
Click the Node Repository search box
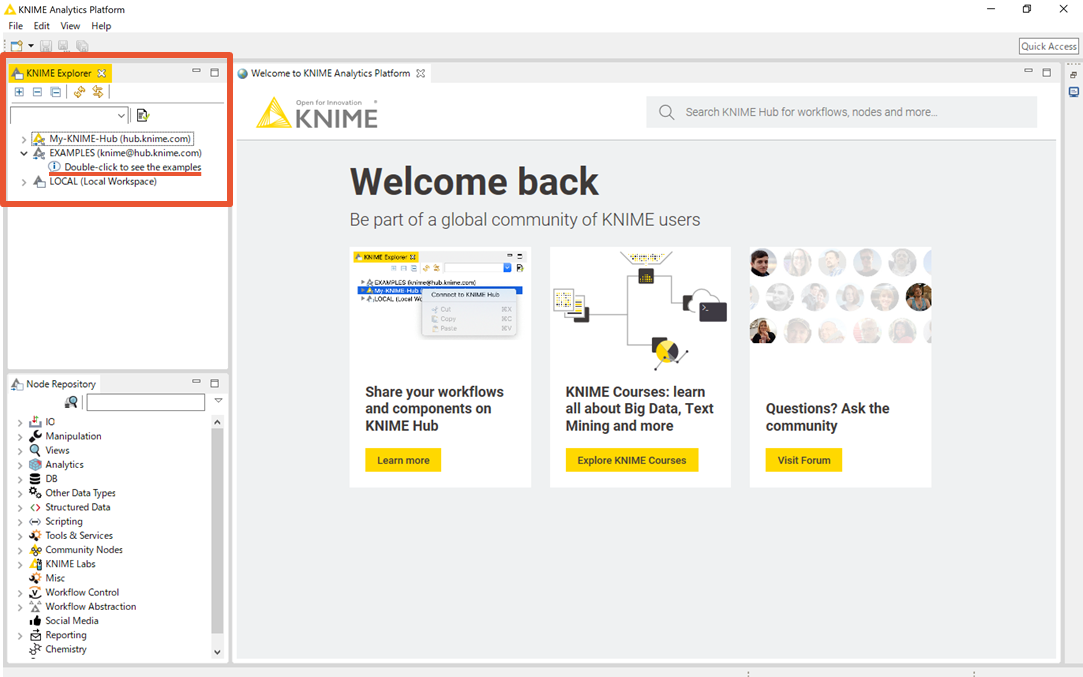click(x=146, y=402)
